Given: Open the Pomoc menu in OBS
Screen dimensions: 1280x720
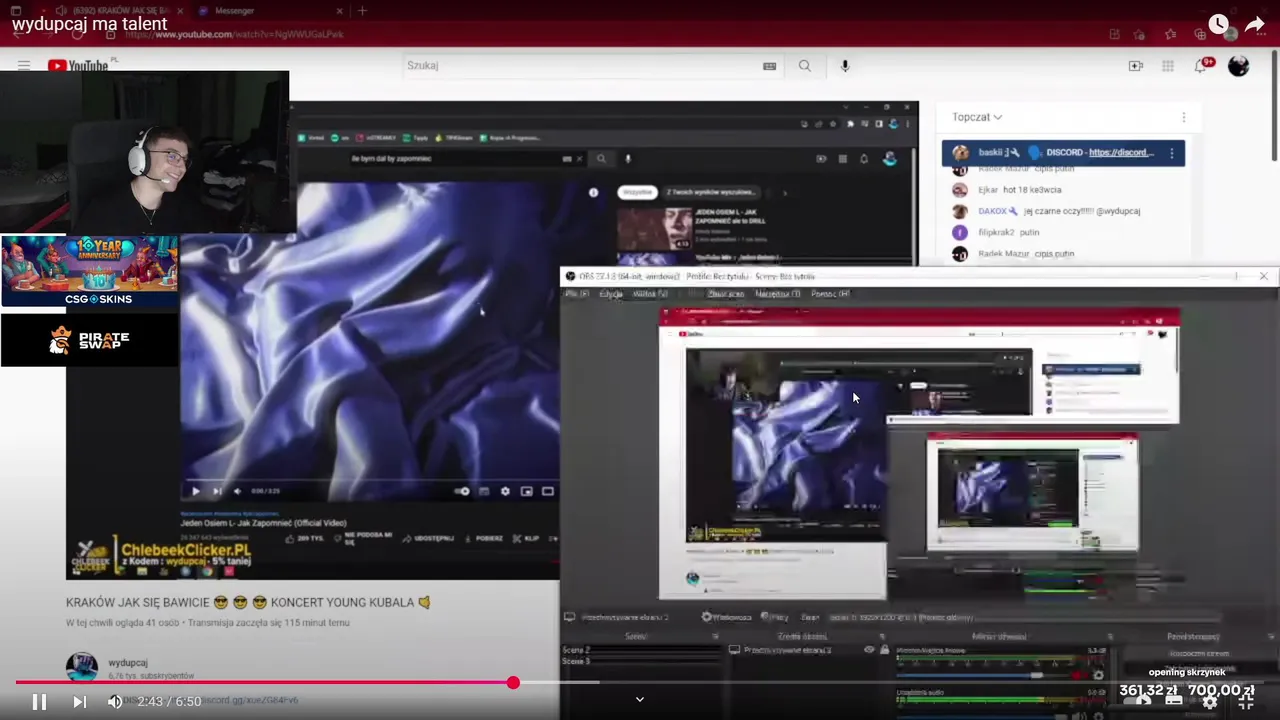Looking at the screenshot, I should pyautogui.click(x=830, y=294).
